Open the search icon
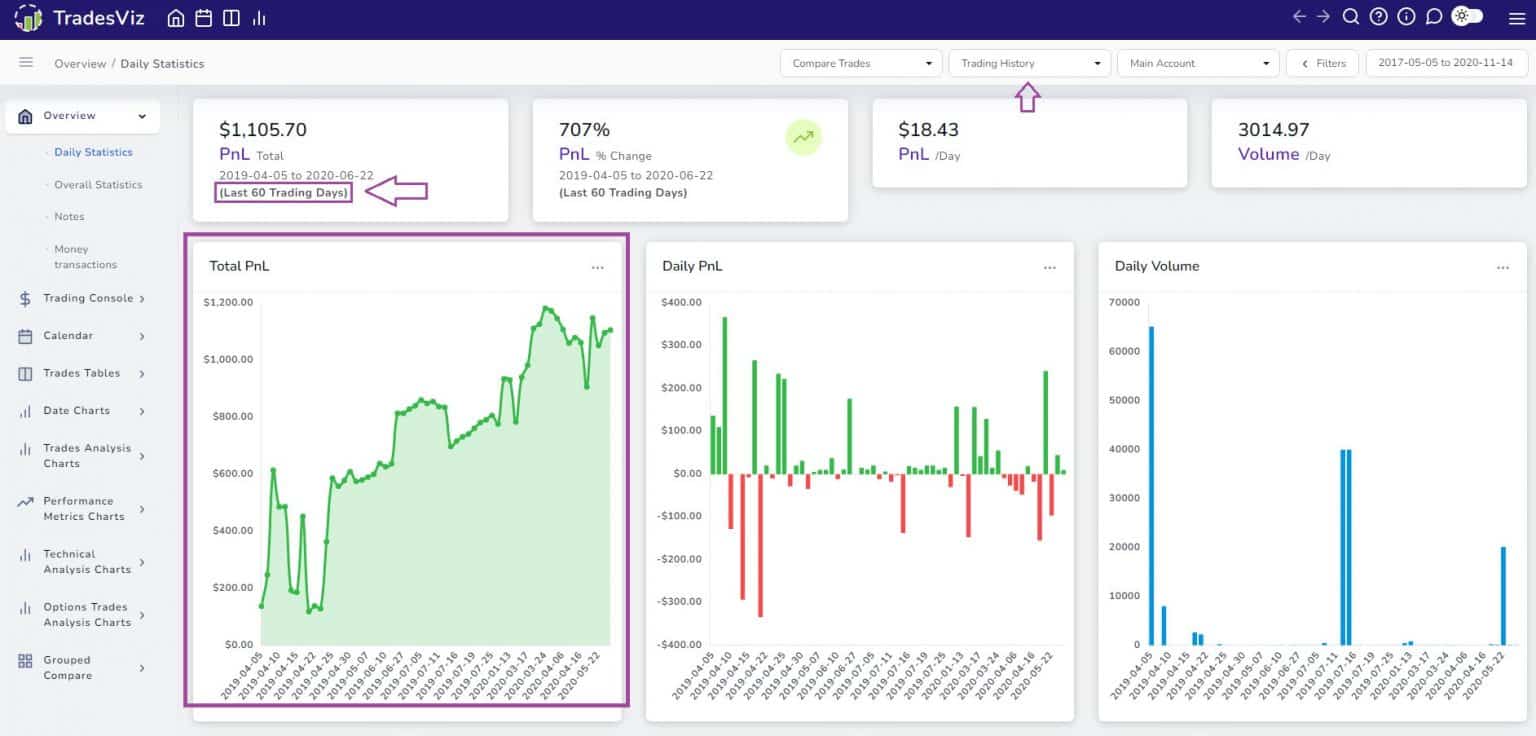1536x736 pixels. click(x=1352, y=17)
